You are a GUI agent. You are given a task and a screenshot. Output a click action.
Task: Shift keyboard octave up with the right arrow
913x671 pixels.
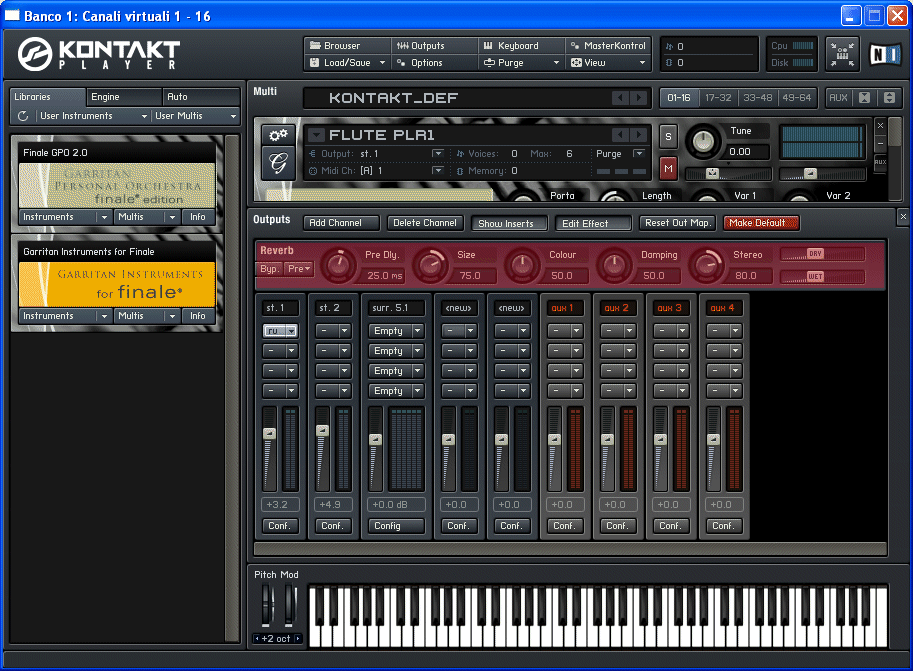click(x=298, y=638)
